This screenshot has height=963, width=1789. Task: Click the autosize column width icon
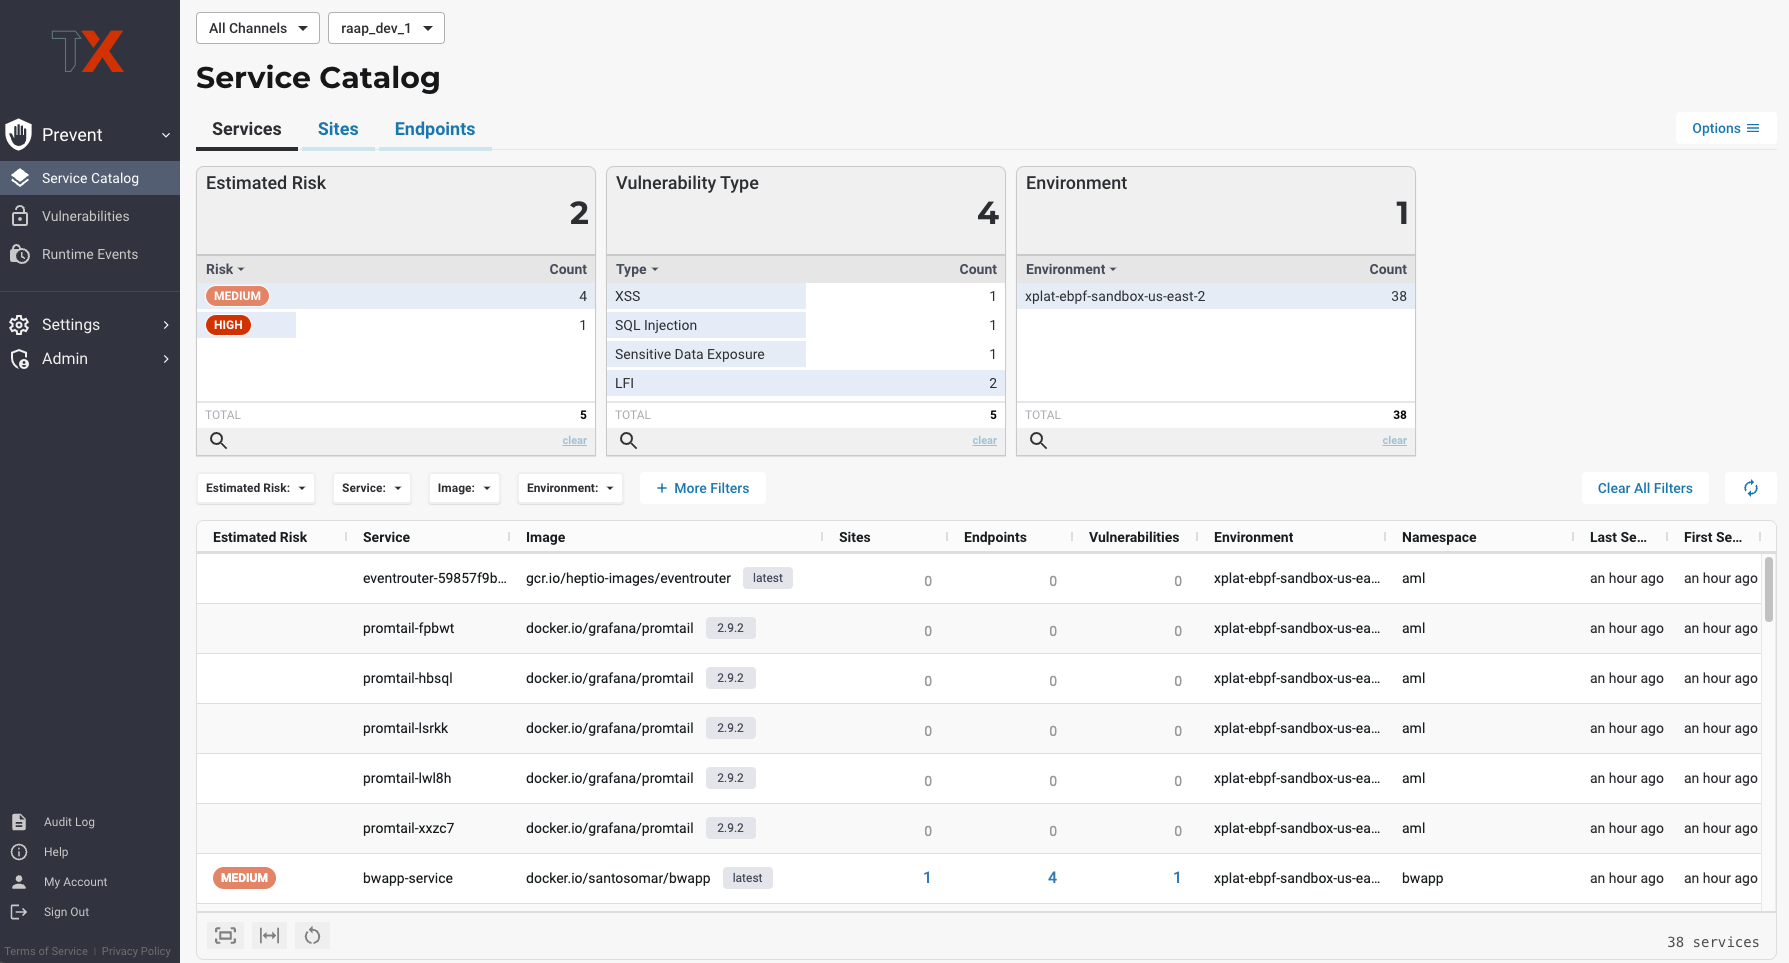pos(269,936)
